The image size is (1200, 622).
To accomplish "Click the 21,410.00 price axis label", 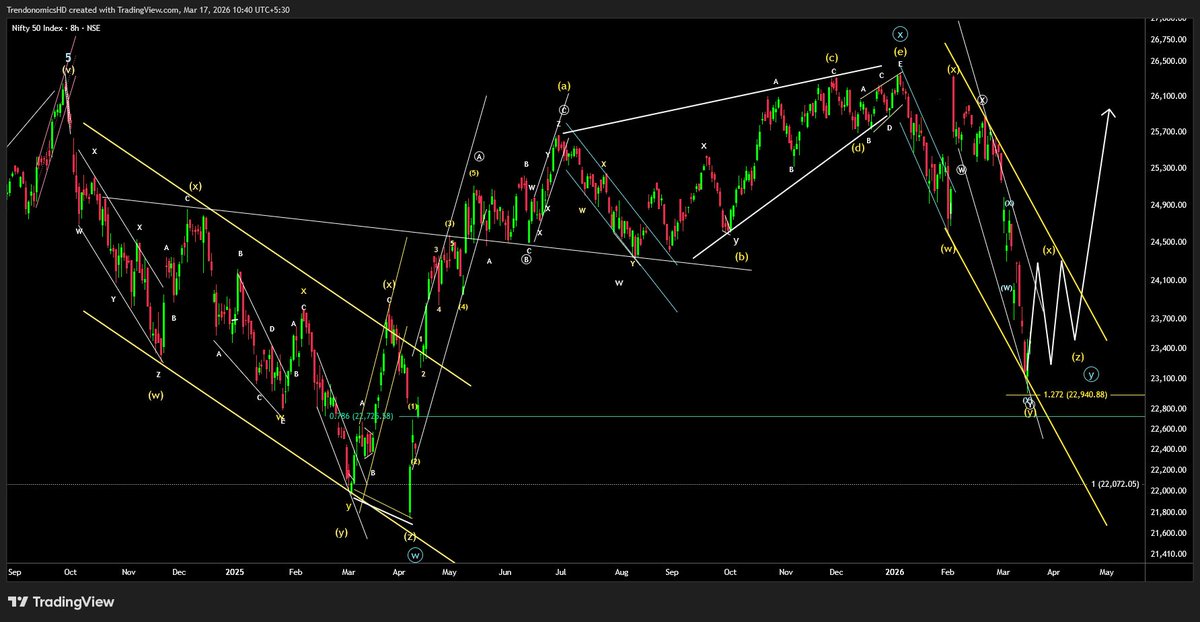I will tap(1170, 554).
